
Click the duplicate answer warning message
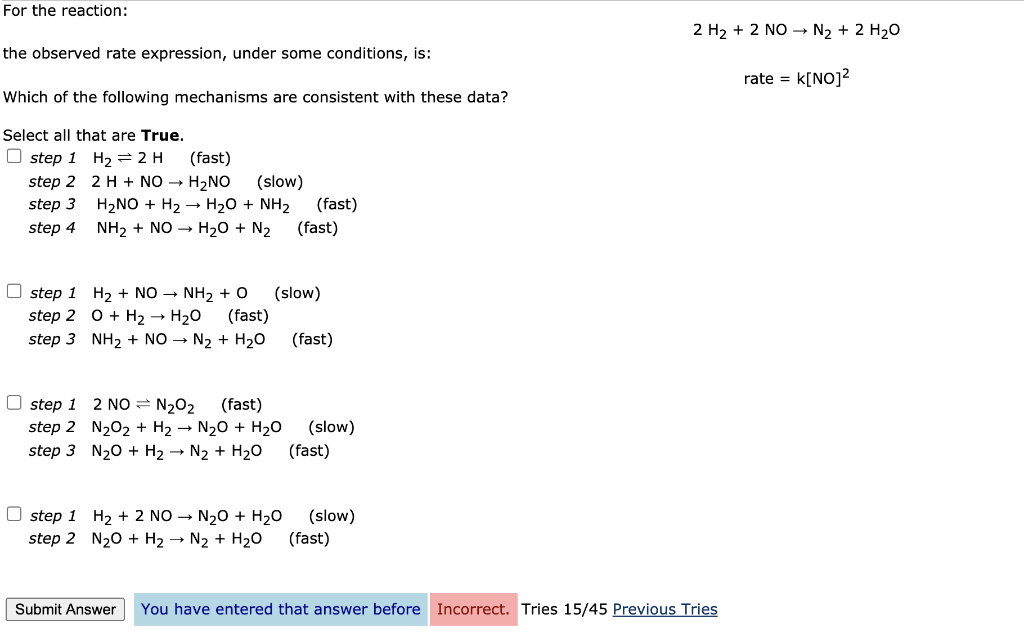pyautogui.click(x=279, y=609)
